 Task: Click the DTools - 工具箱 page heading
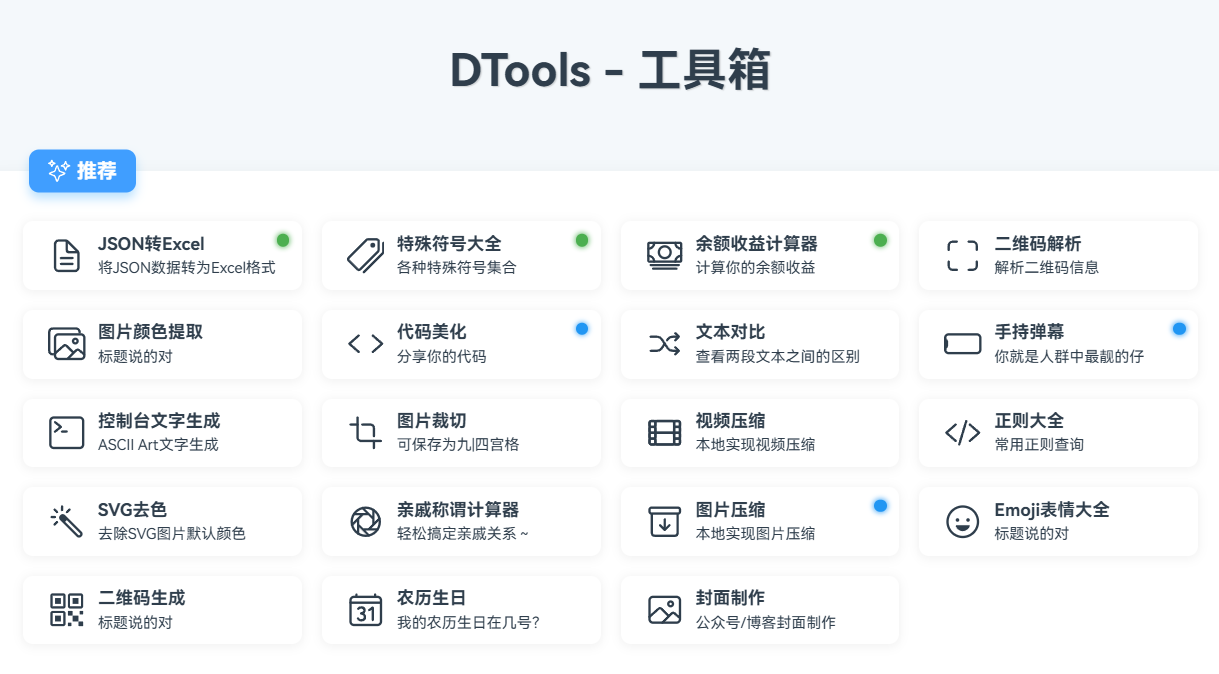[x=610, y=71]
